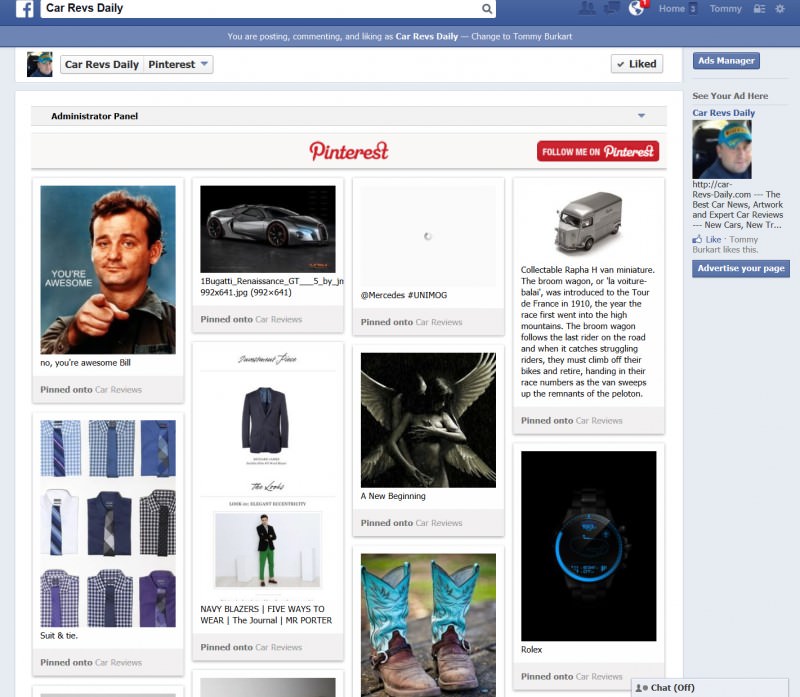800x697 pixels.
Task: Open the navy blazer pin image
Action: (x=268, y=474)
